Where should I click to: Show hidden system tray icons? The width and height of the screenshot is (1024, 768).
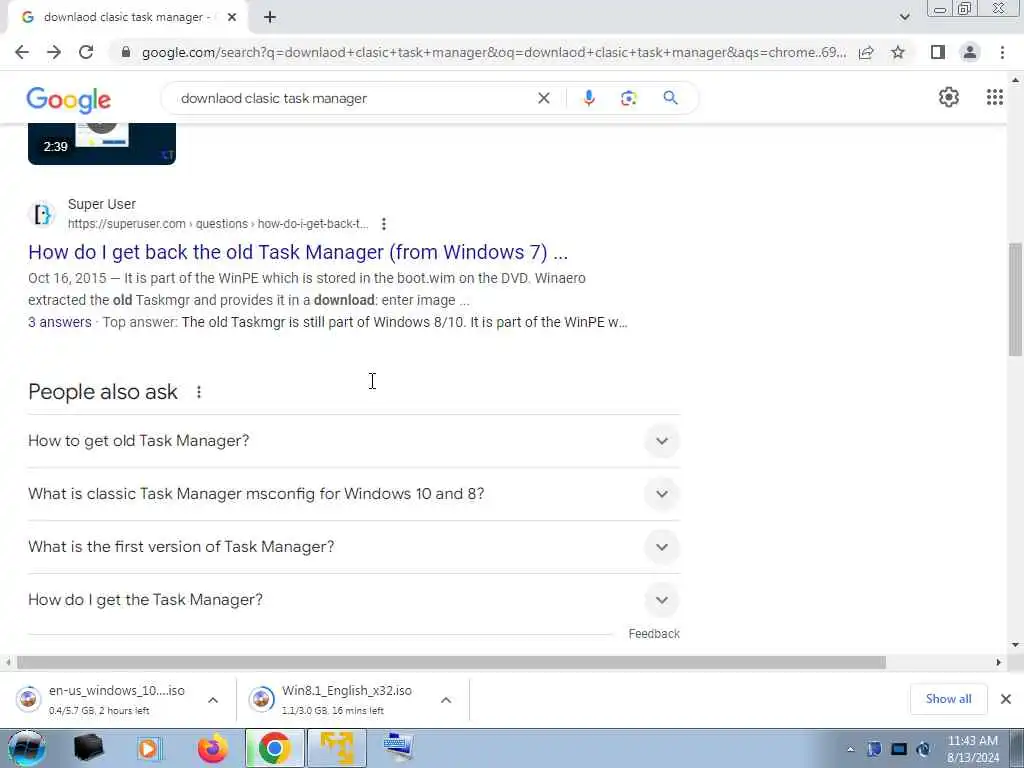(850, 749)
